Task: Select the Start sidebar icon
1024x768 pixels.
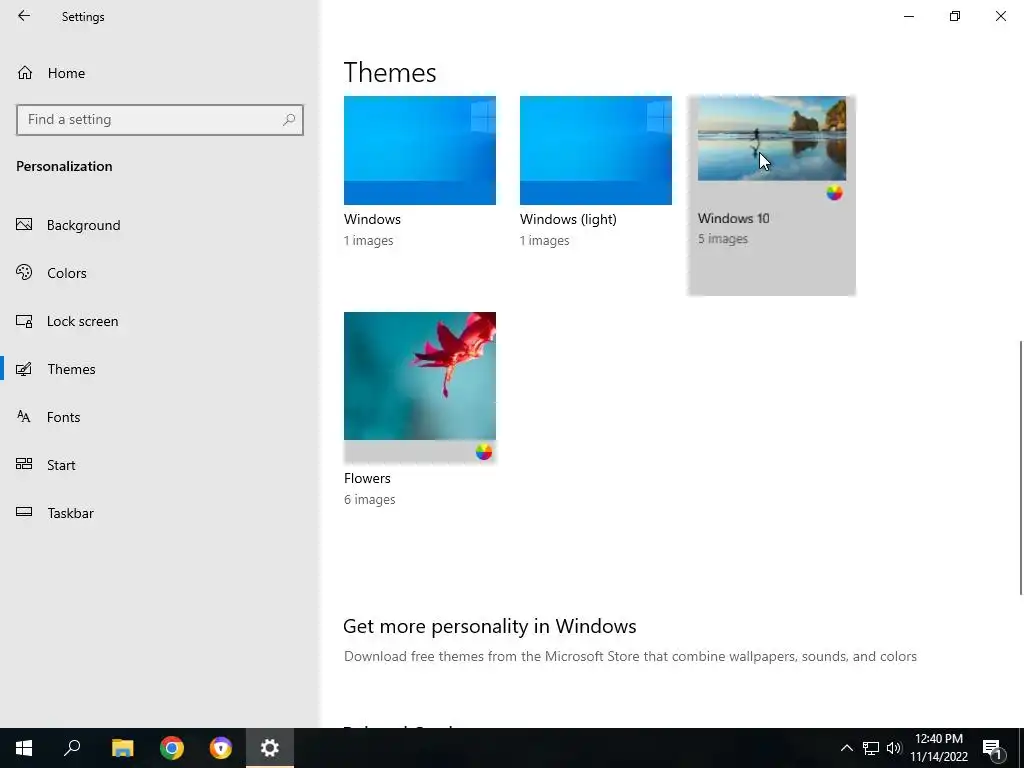Action: [x=24, y=464]
